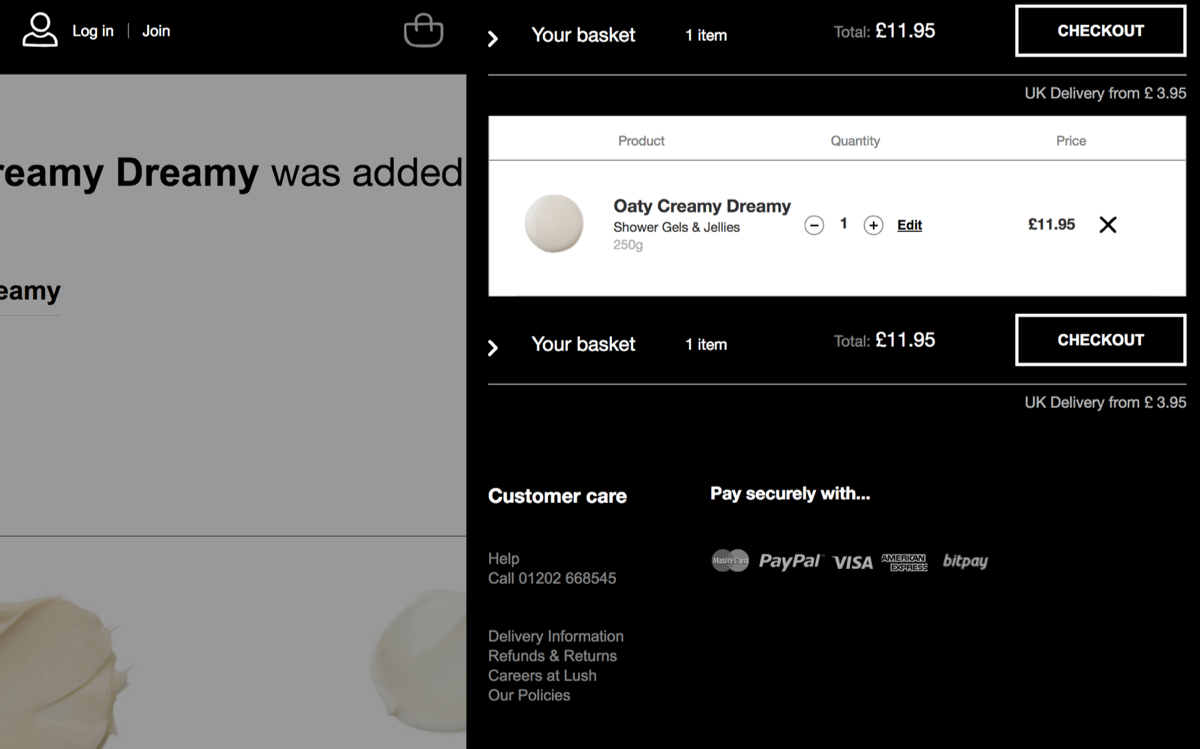The width and height of the screenshot is (1200, 749).
Task: Click the 250g size label
Action: pos(628,245)
